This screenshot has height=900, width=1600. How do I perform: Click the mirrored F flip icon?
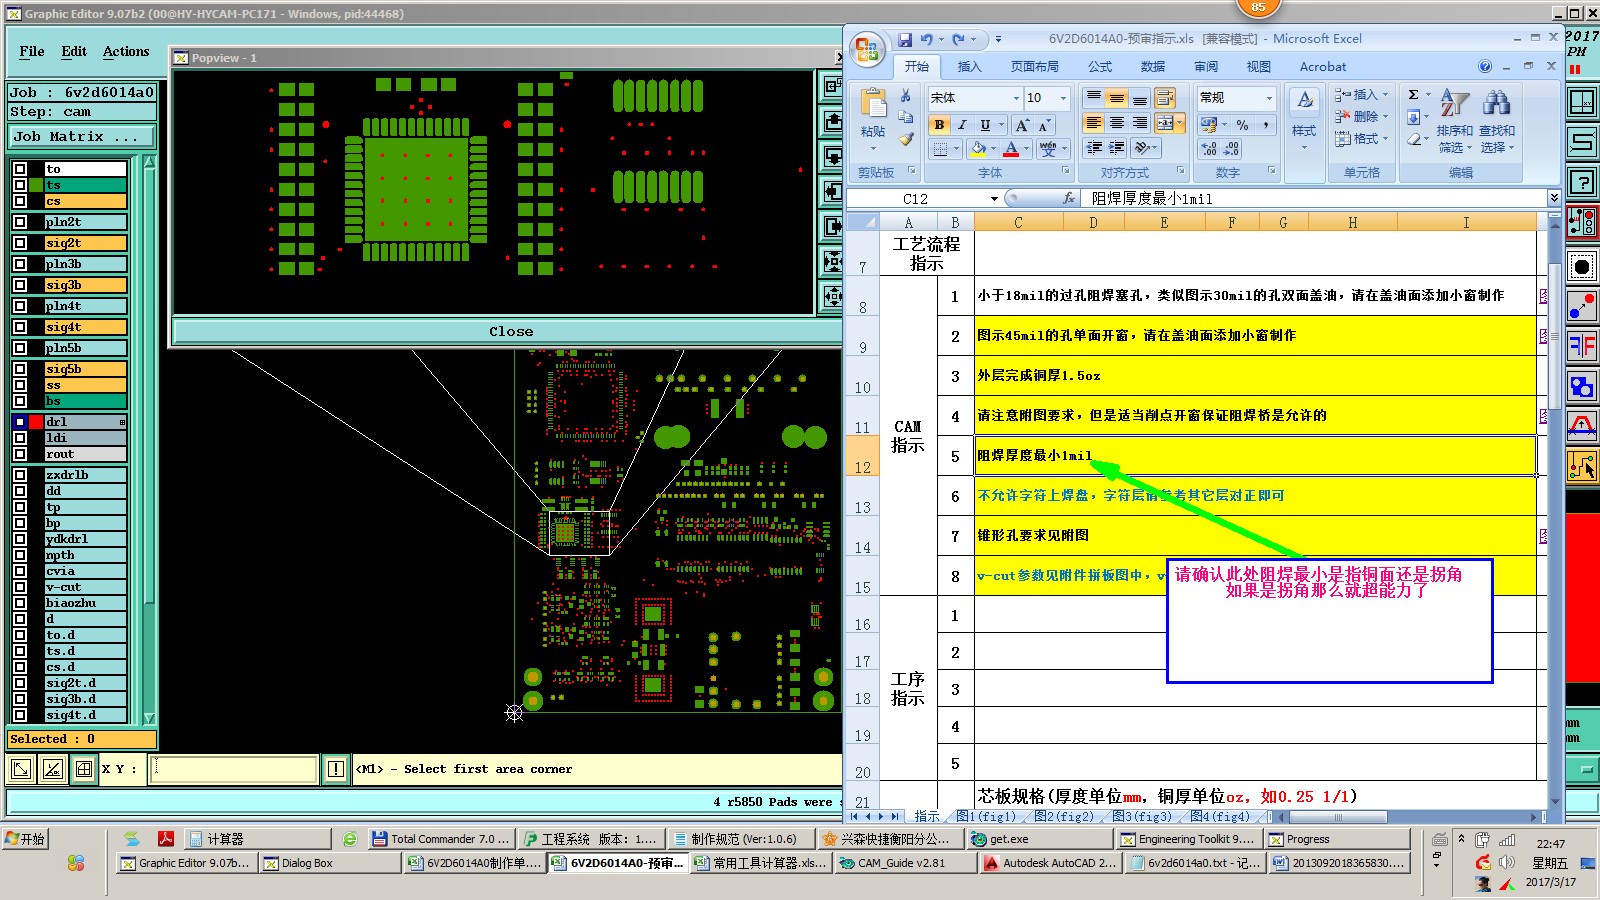[1582, 346]
